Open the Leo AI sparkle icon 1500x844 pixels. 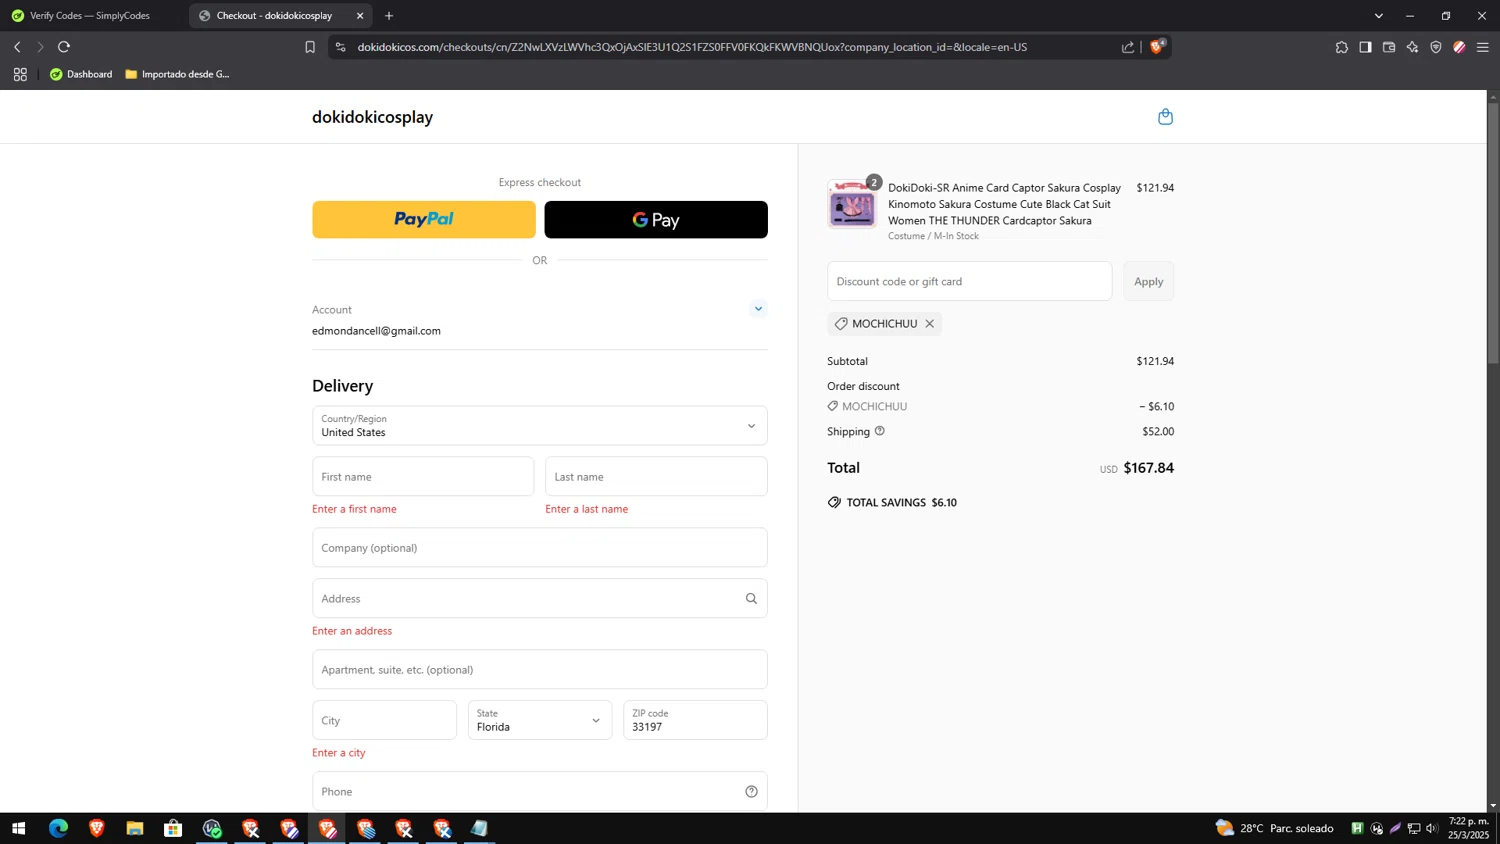(x=1412, y=47)
